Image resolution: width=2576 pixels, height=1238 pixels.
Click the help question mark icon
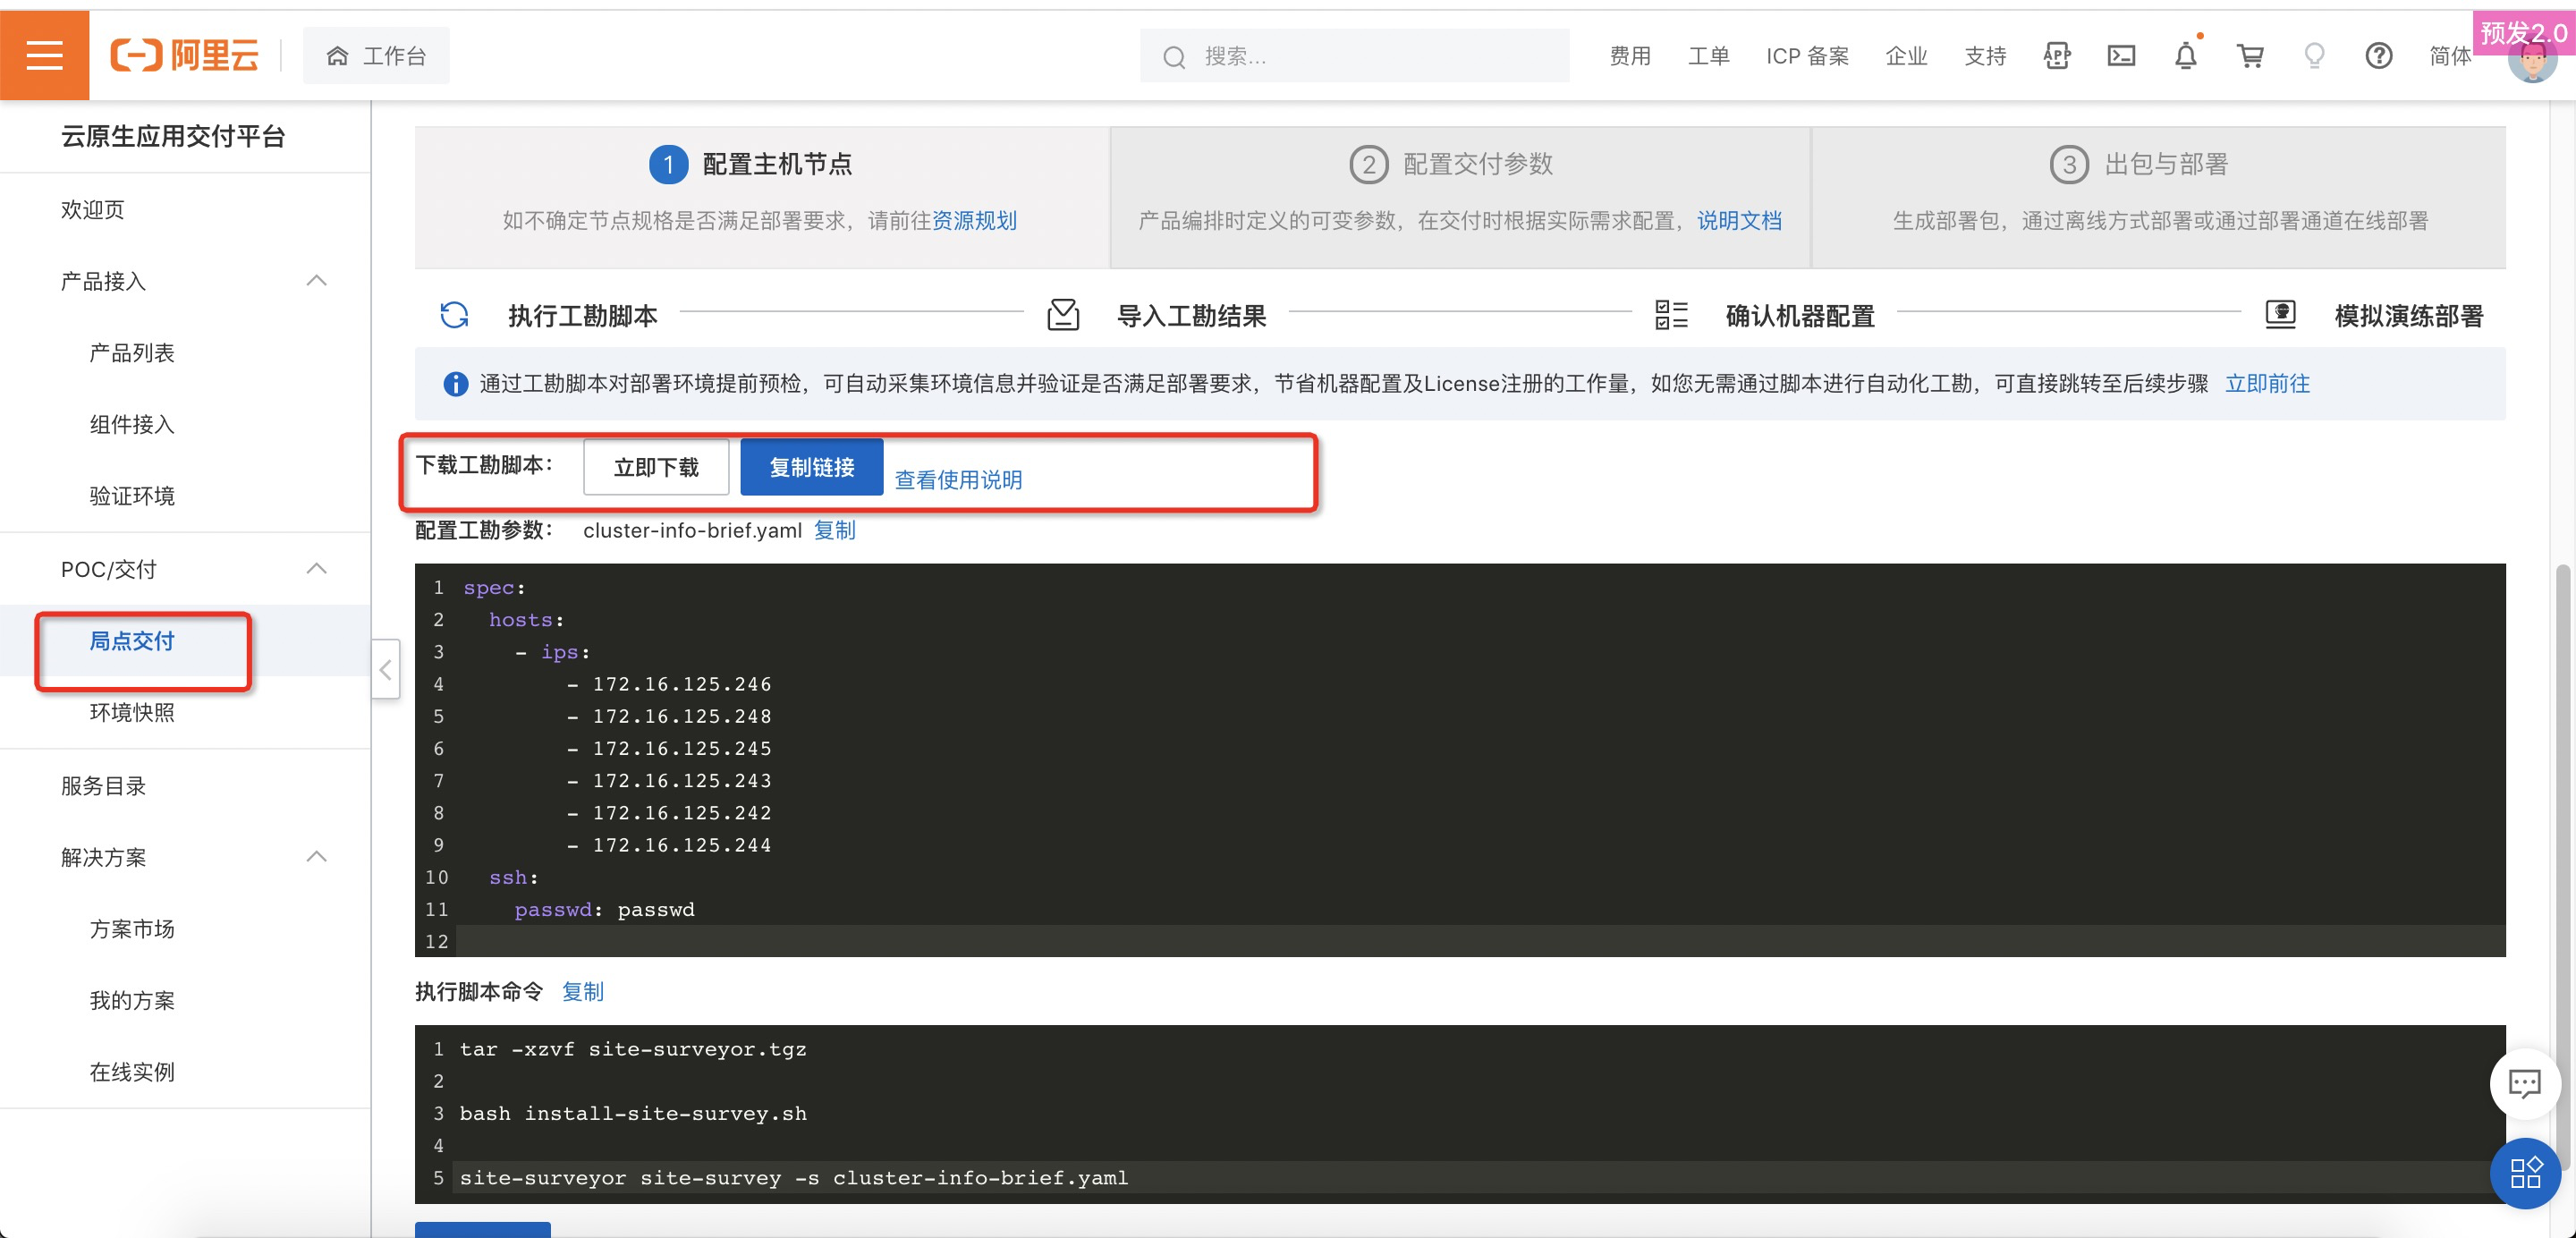[x=2378, y=56]
